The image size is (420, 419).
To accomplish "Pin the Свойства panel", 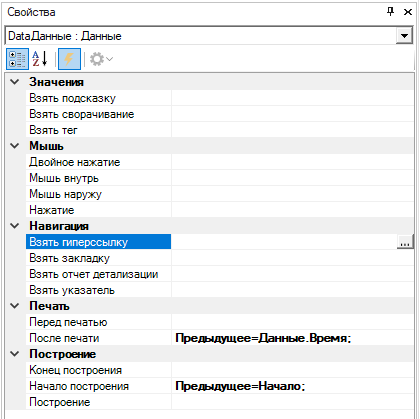I will click(x=390, y=12).
